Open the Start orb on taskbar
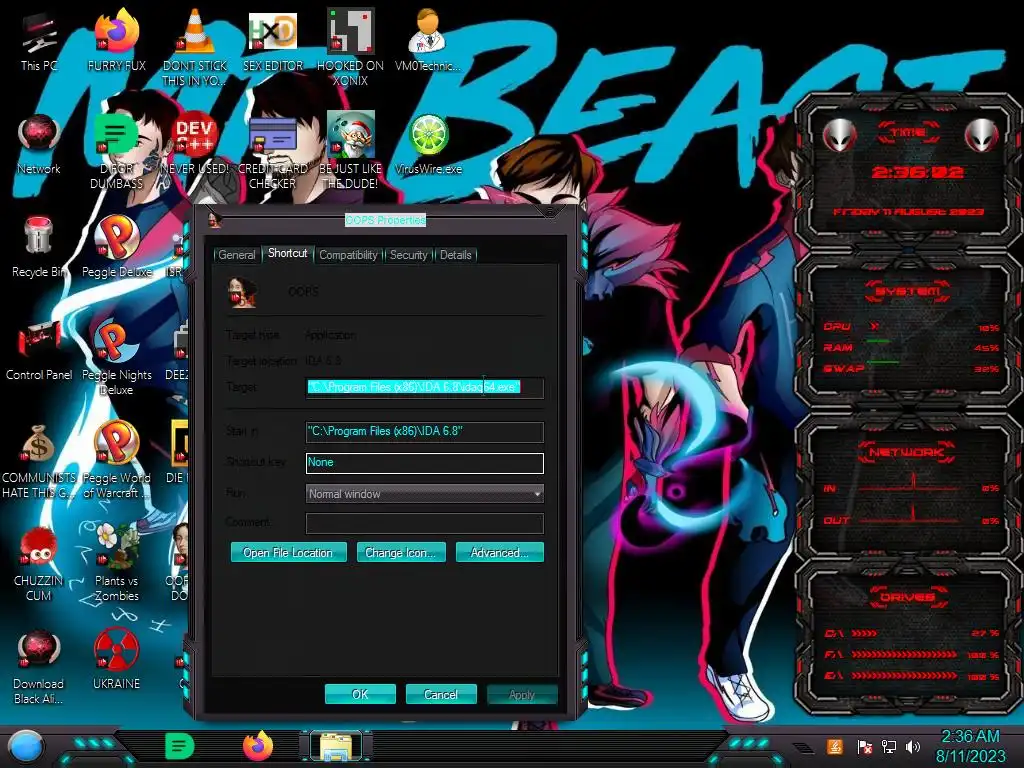Image resolution: width=1024 pixels, height=768 pixels. 26,746
